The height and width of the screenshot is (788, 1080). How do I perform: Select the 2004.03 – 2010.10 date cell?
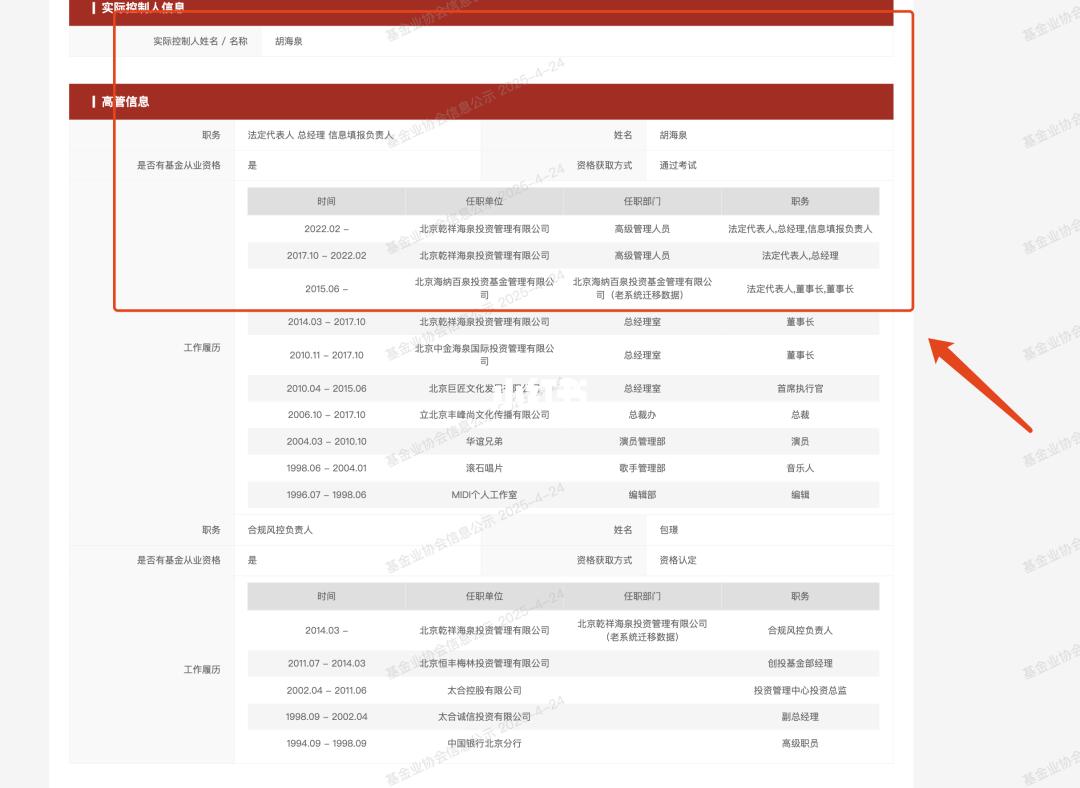tap(326, 442)
